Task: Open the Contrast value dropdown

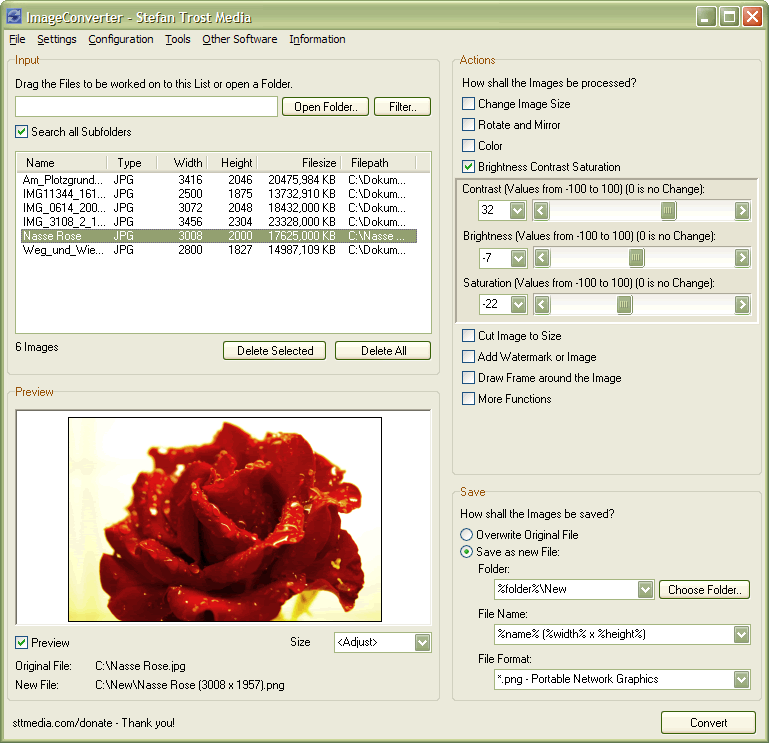Action: tap(517, 210)
